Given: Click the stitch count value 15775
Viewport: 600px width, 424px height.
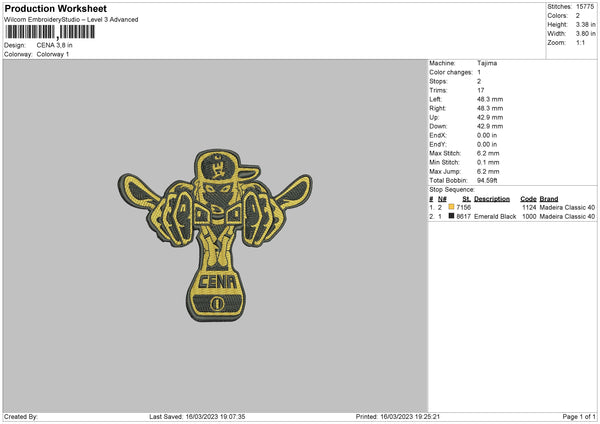Looking at the screenshot, I should 585,7.
